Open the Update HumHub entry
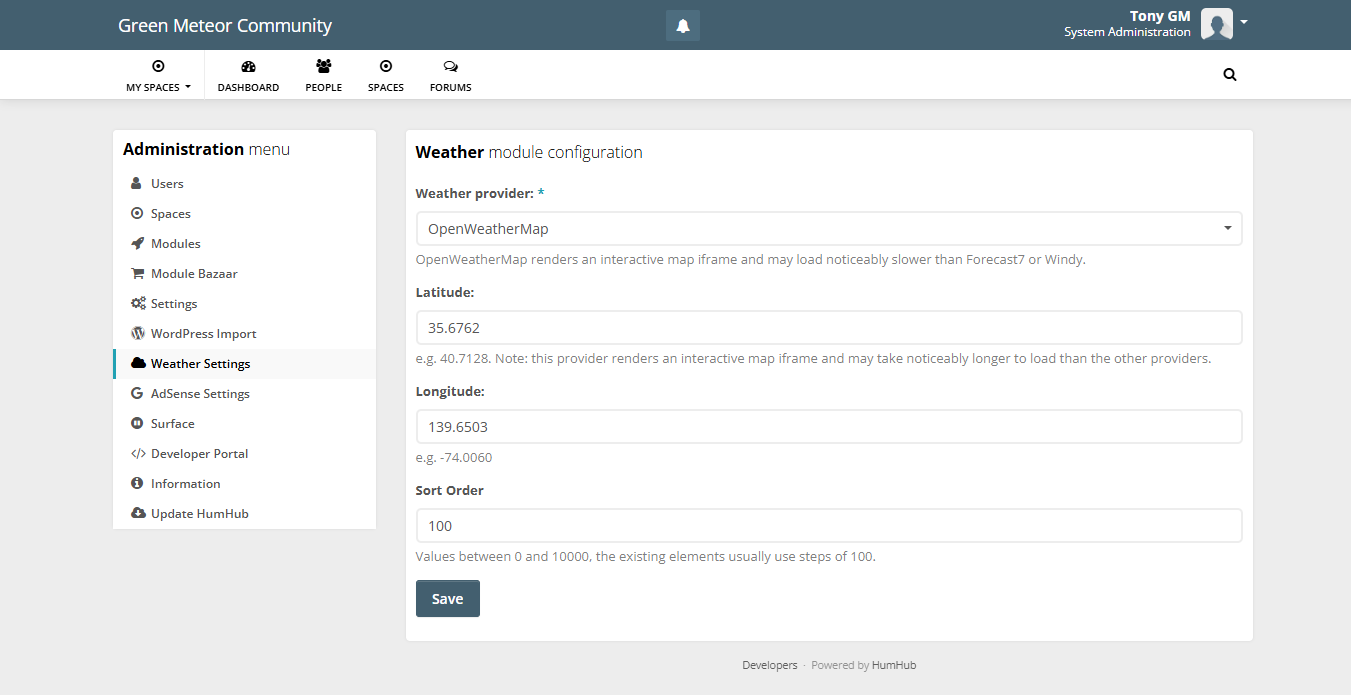Image resolution: width=1351 pixels, height=695 pixels. tap(244, 514)
